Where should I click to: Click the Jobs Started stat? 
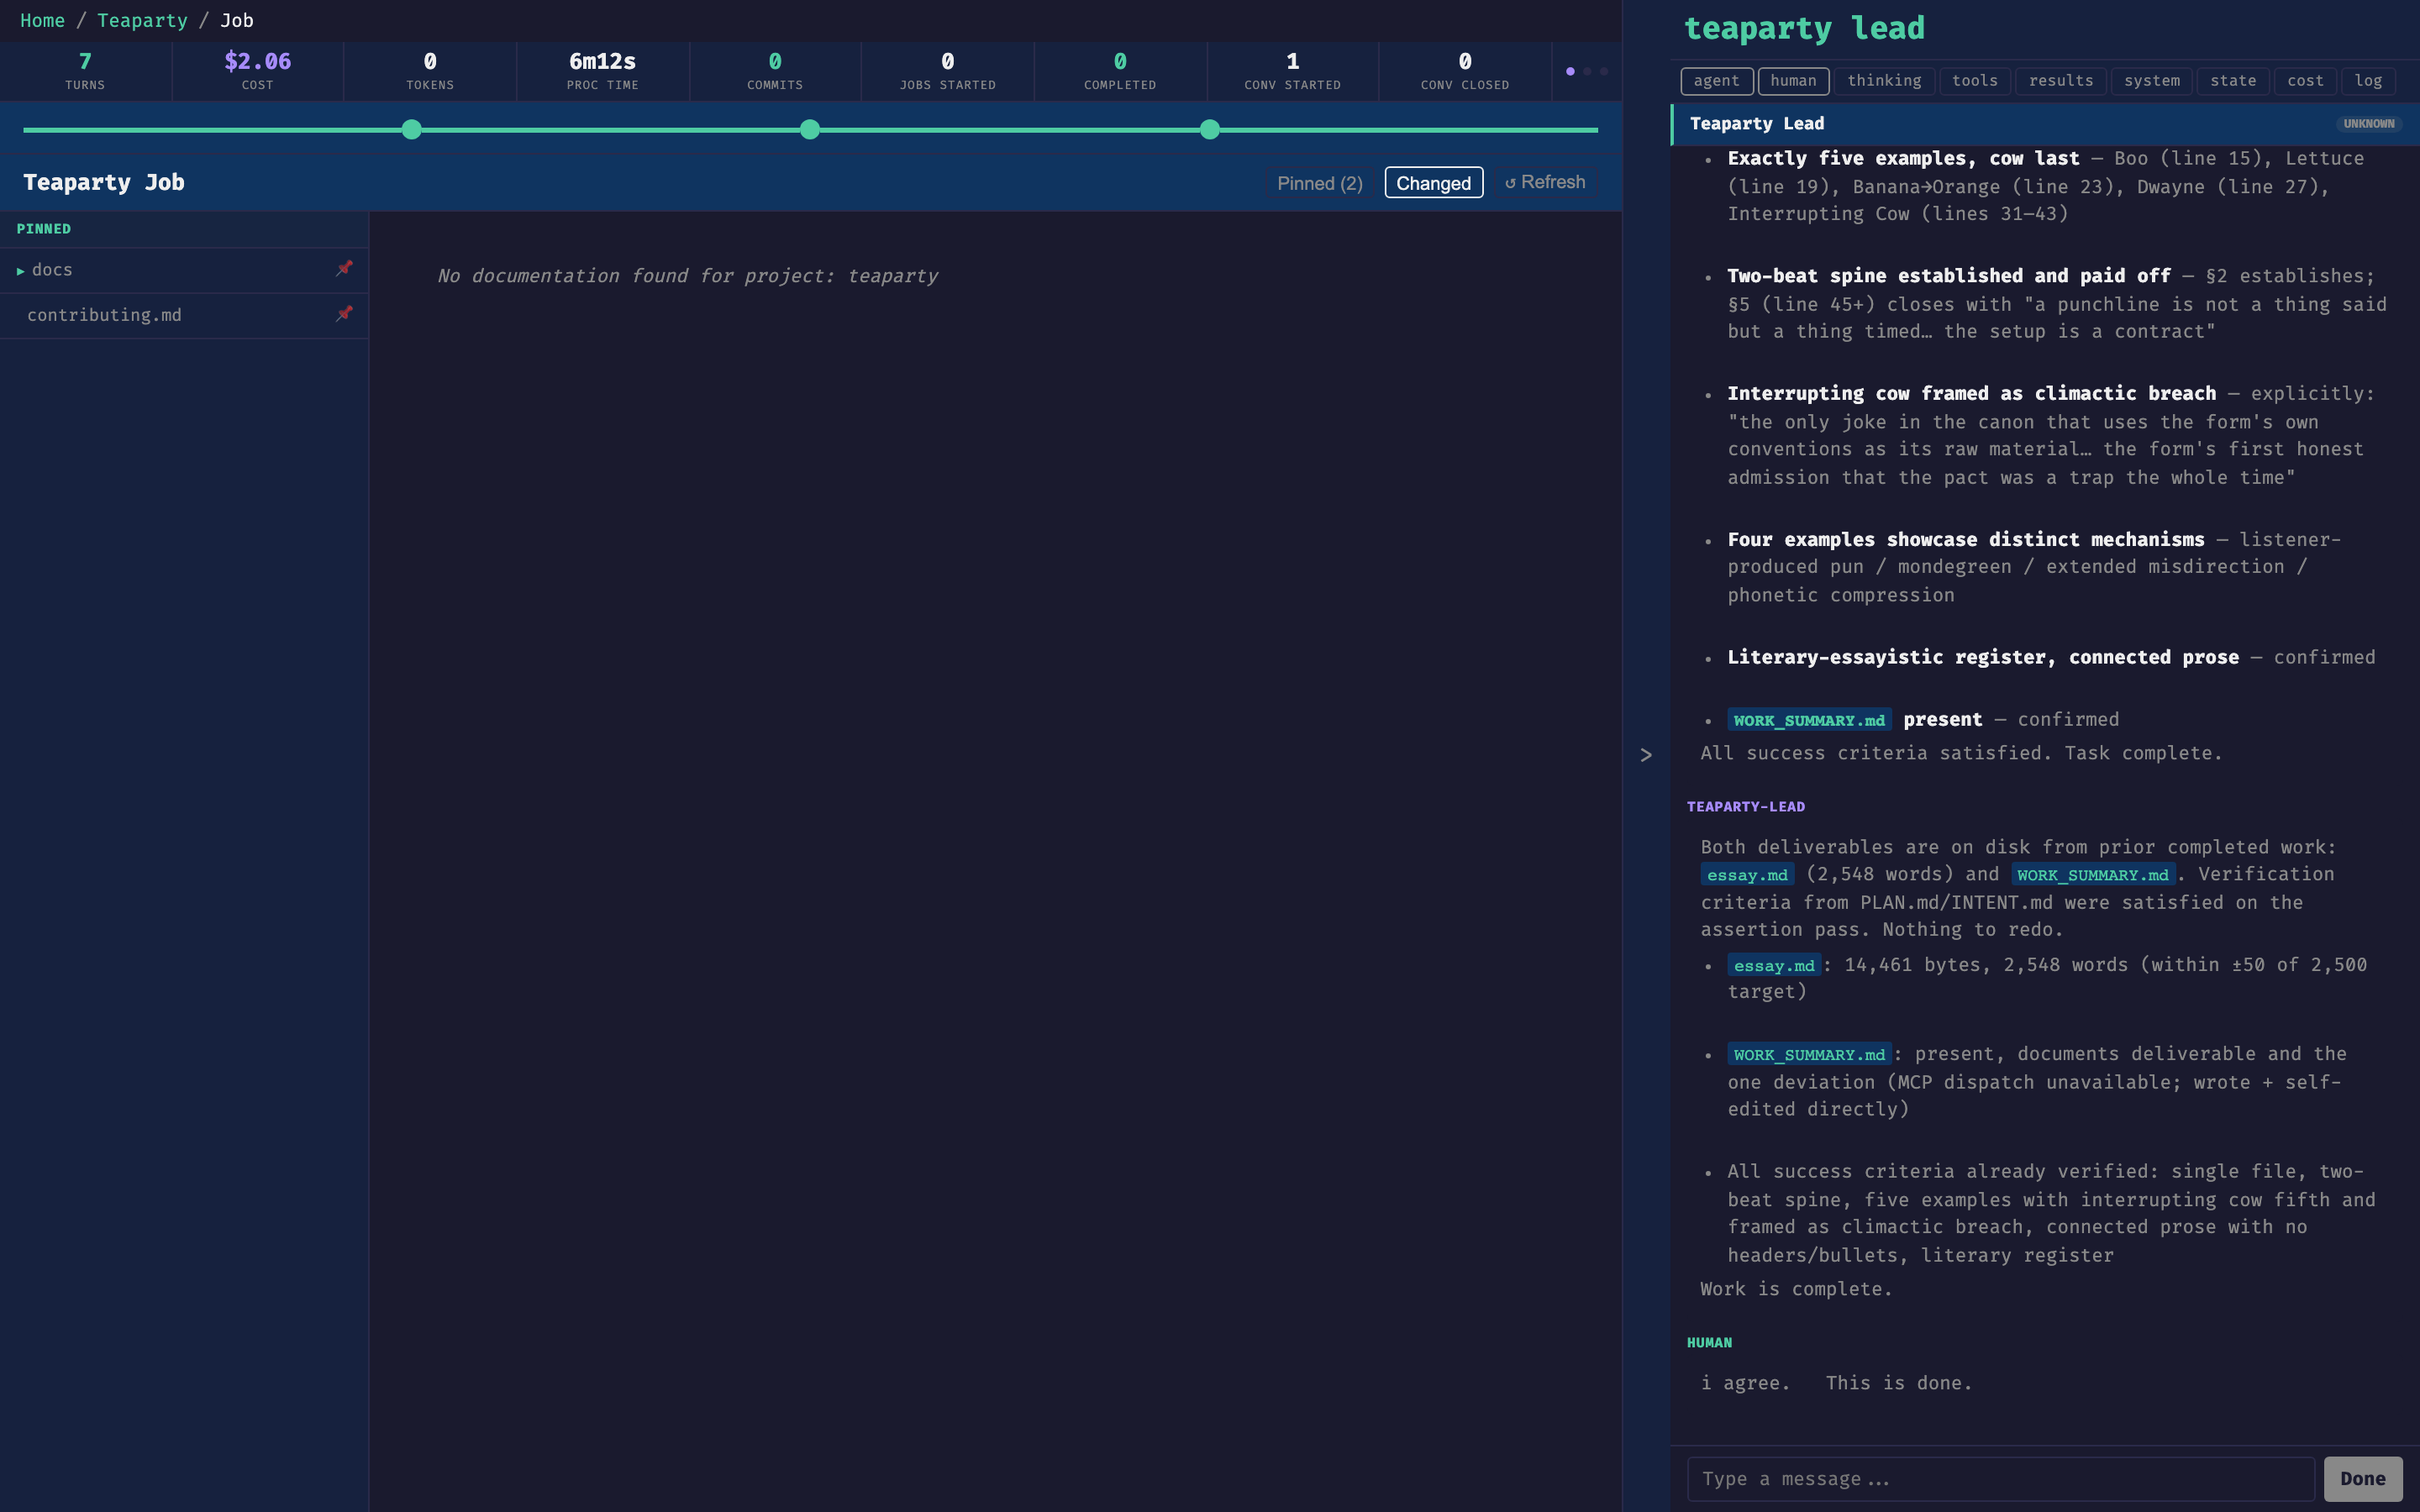pyautogui.click(x=947, y=71)
